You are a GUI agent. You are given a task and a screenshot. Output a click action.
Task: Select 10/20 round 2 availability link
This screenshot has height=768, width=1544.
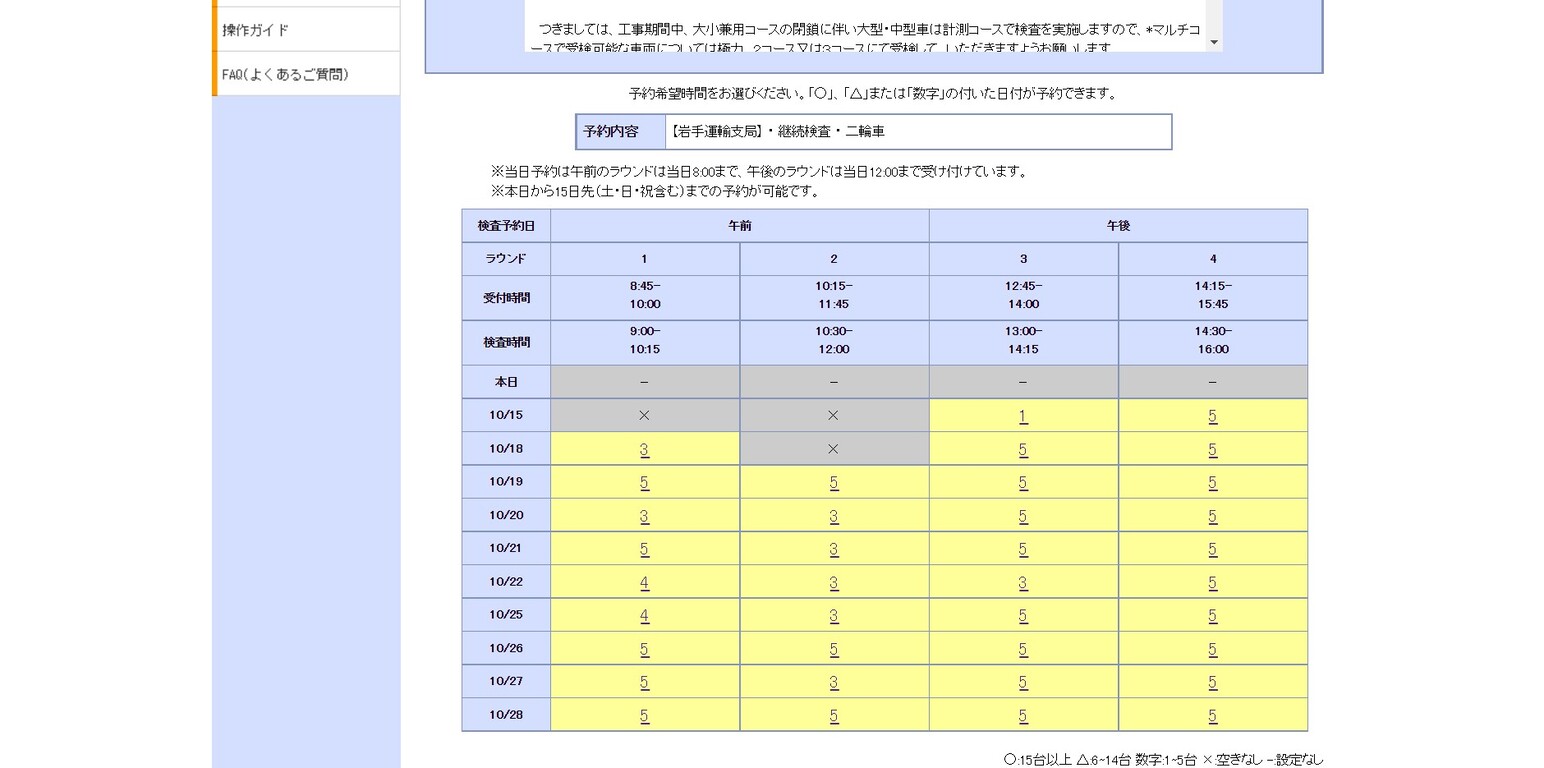pyautogui.click(x=834, y=516)
